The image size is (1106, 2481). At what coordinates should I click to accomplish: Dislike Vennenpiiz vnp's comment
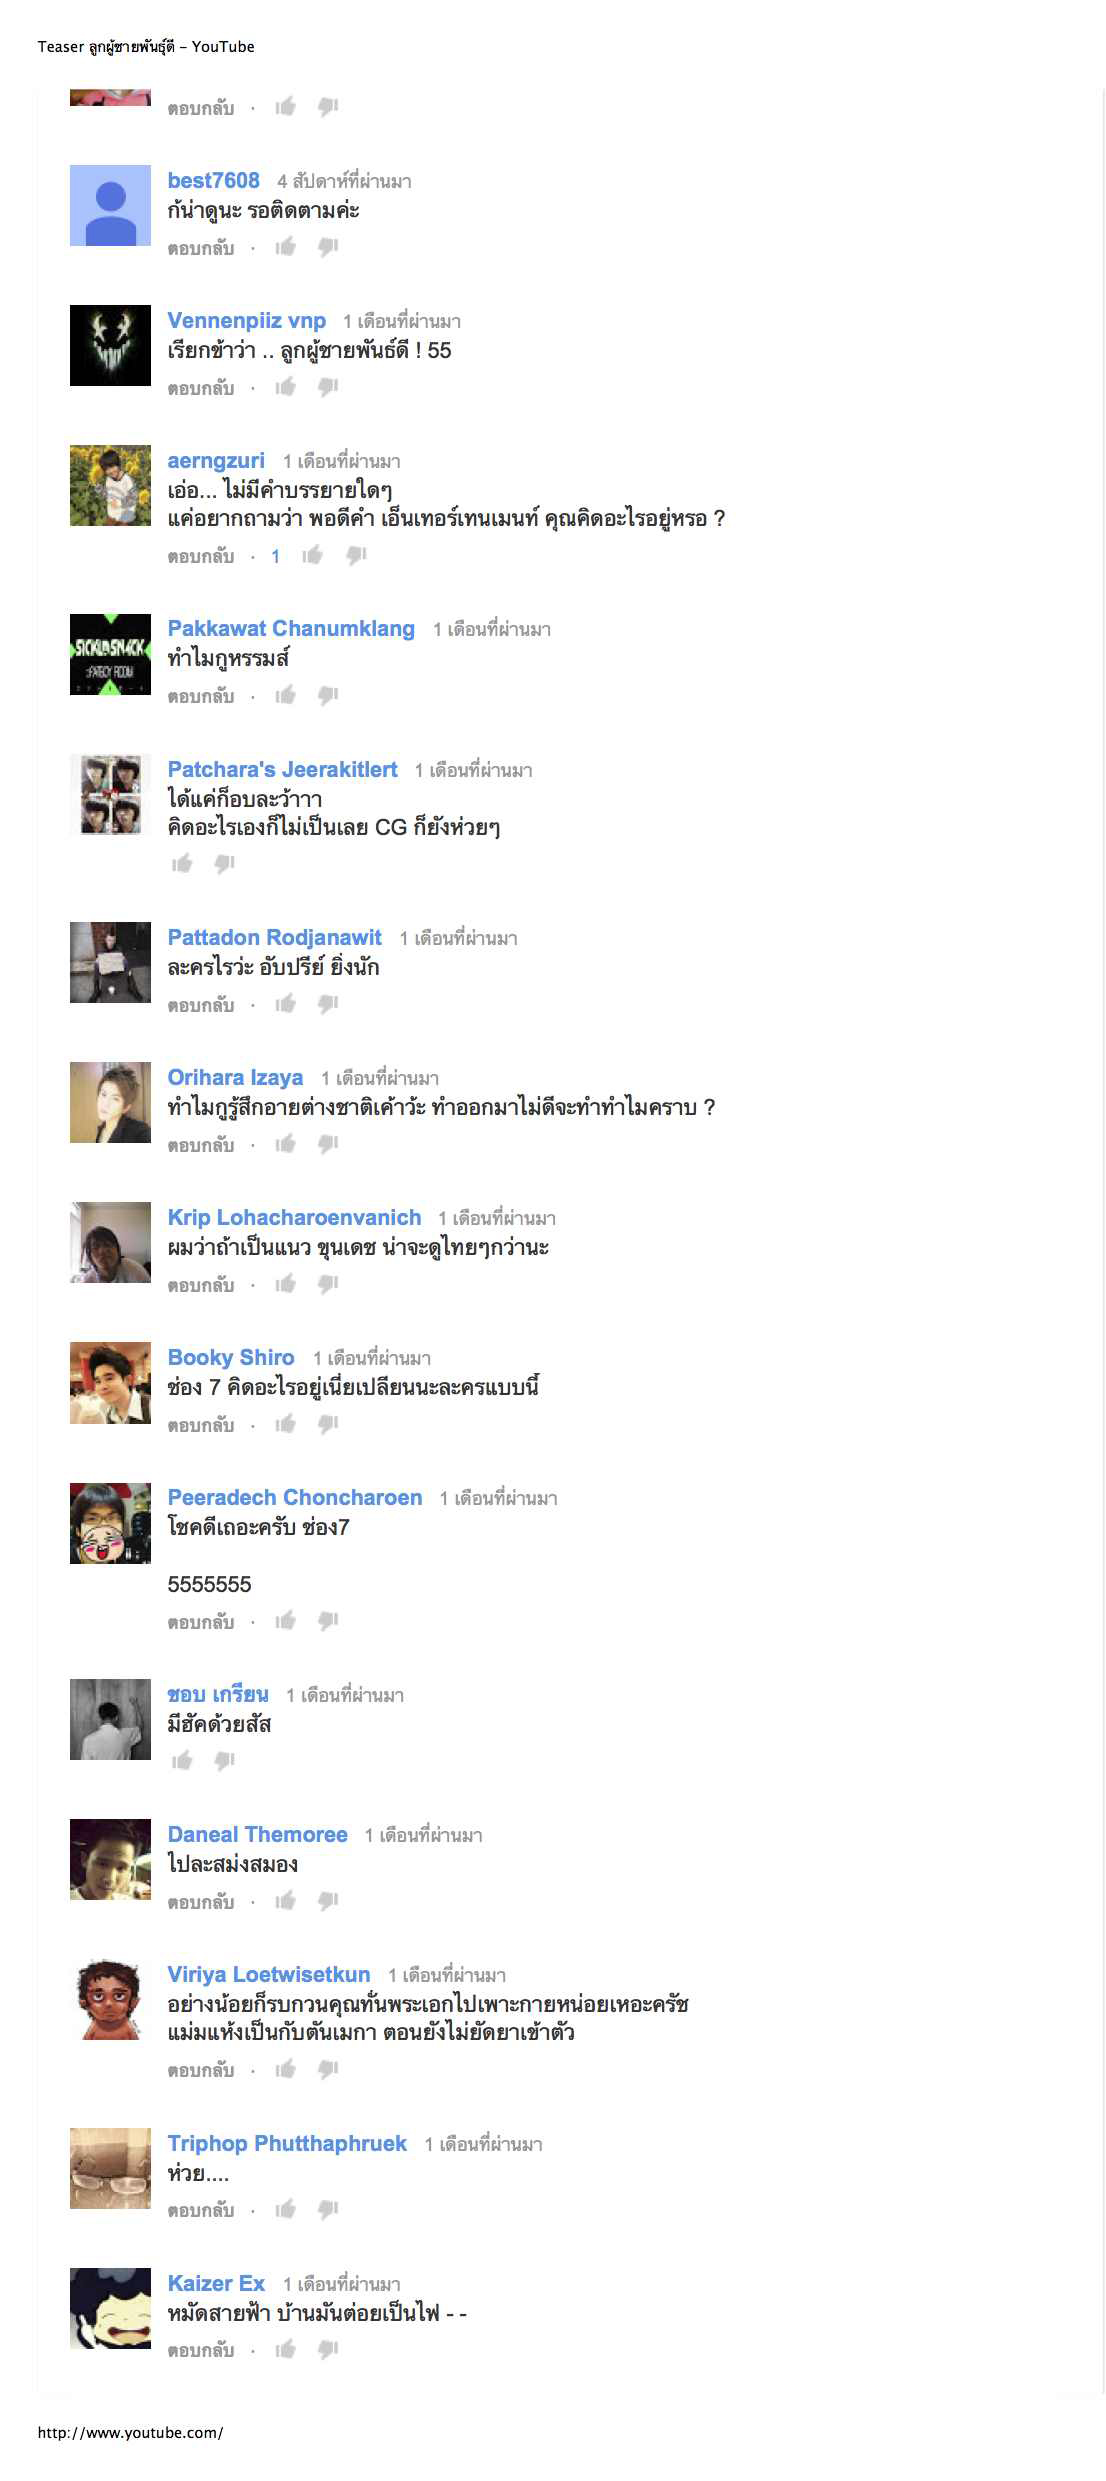tap(328, 387)
